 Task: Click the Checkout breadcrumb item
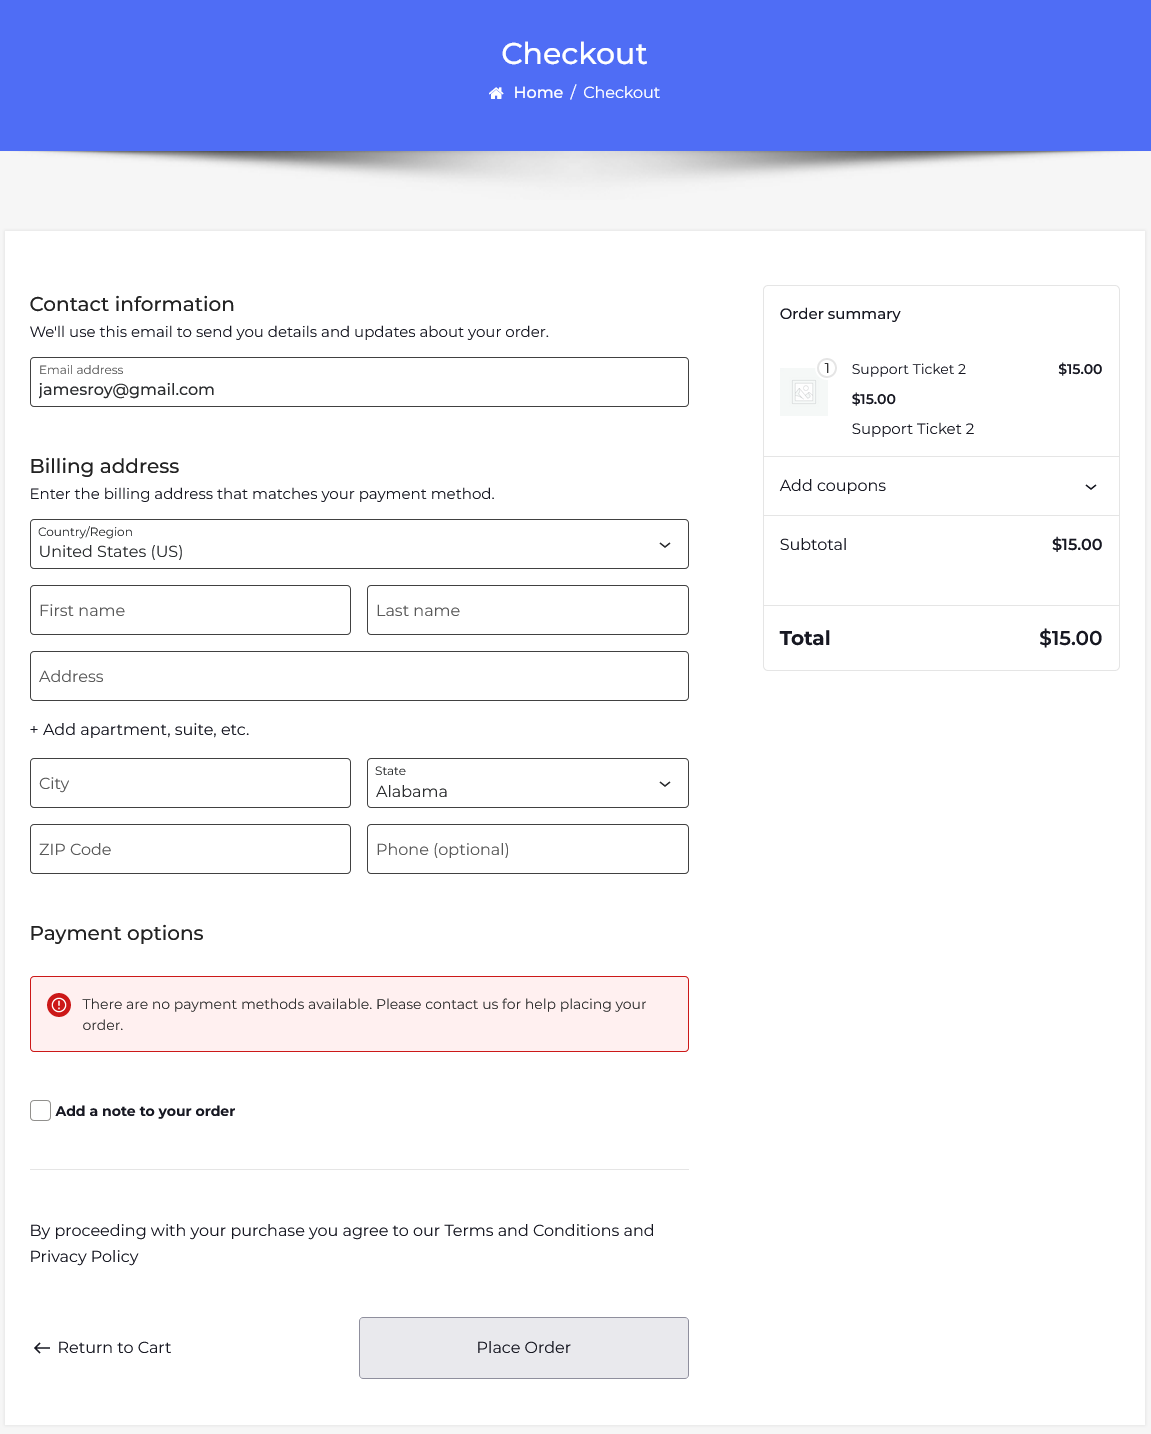621,93
